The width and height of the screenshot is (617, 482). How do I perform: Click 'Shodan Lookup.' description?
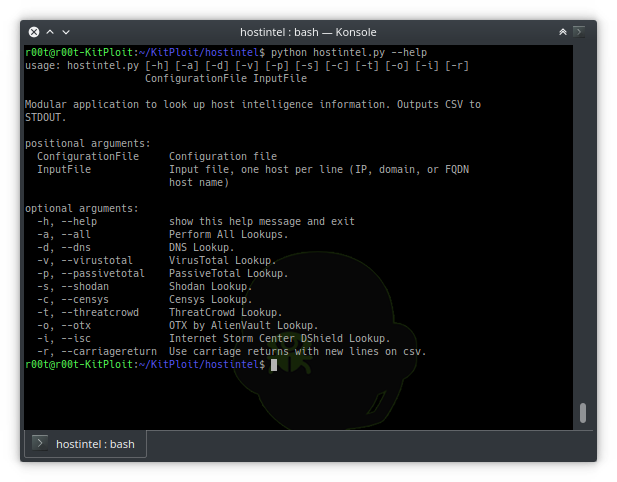(x=211, y=286)
